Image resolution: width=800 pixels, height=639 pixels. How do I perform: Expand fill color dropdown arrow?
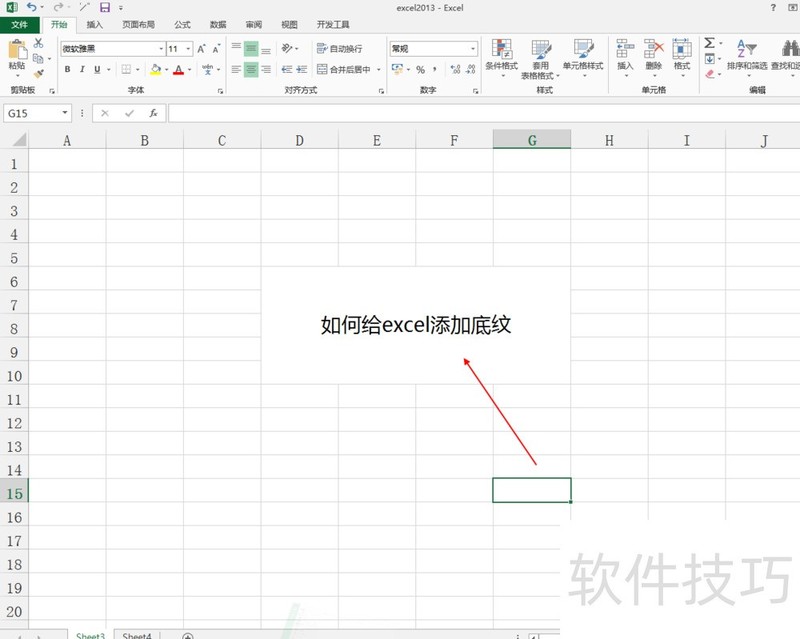tap(166, 69)
